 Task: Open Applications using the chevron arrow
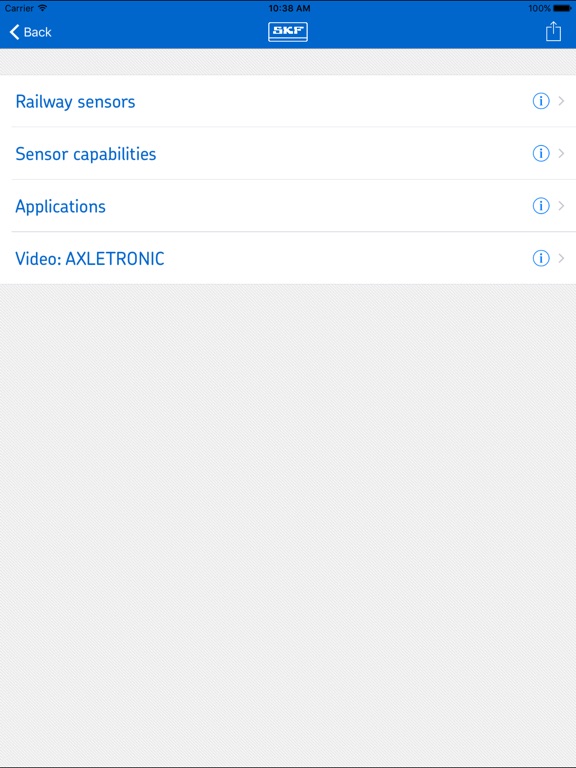tap(561, 206)
